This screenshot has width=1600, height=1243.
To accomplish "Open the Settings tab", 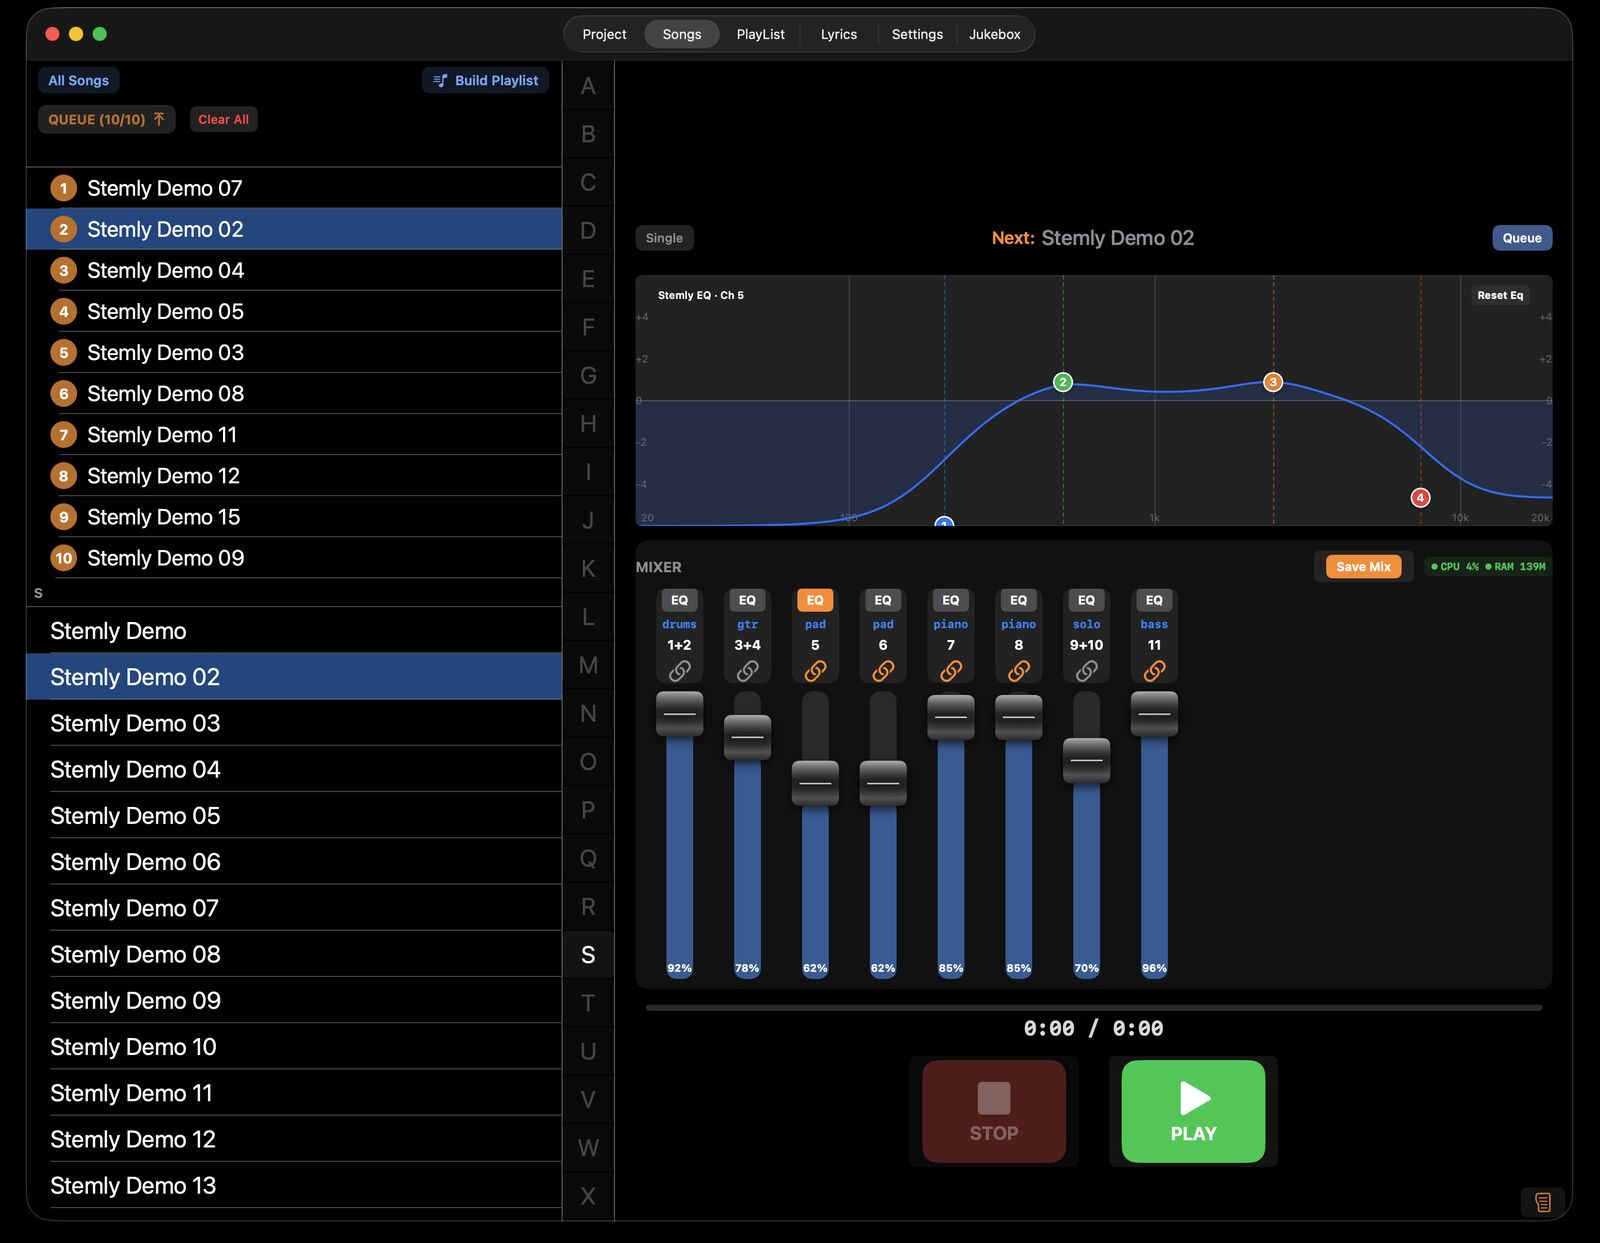I will 917,34.
